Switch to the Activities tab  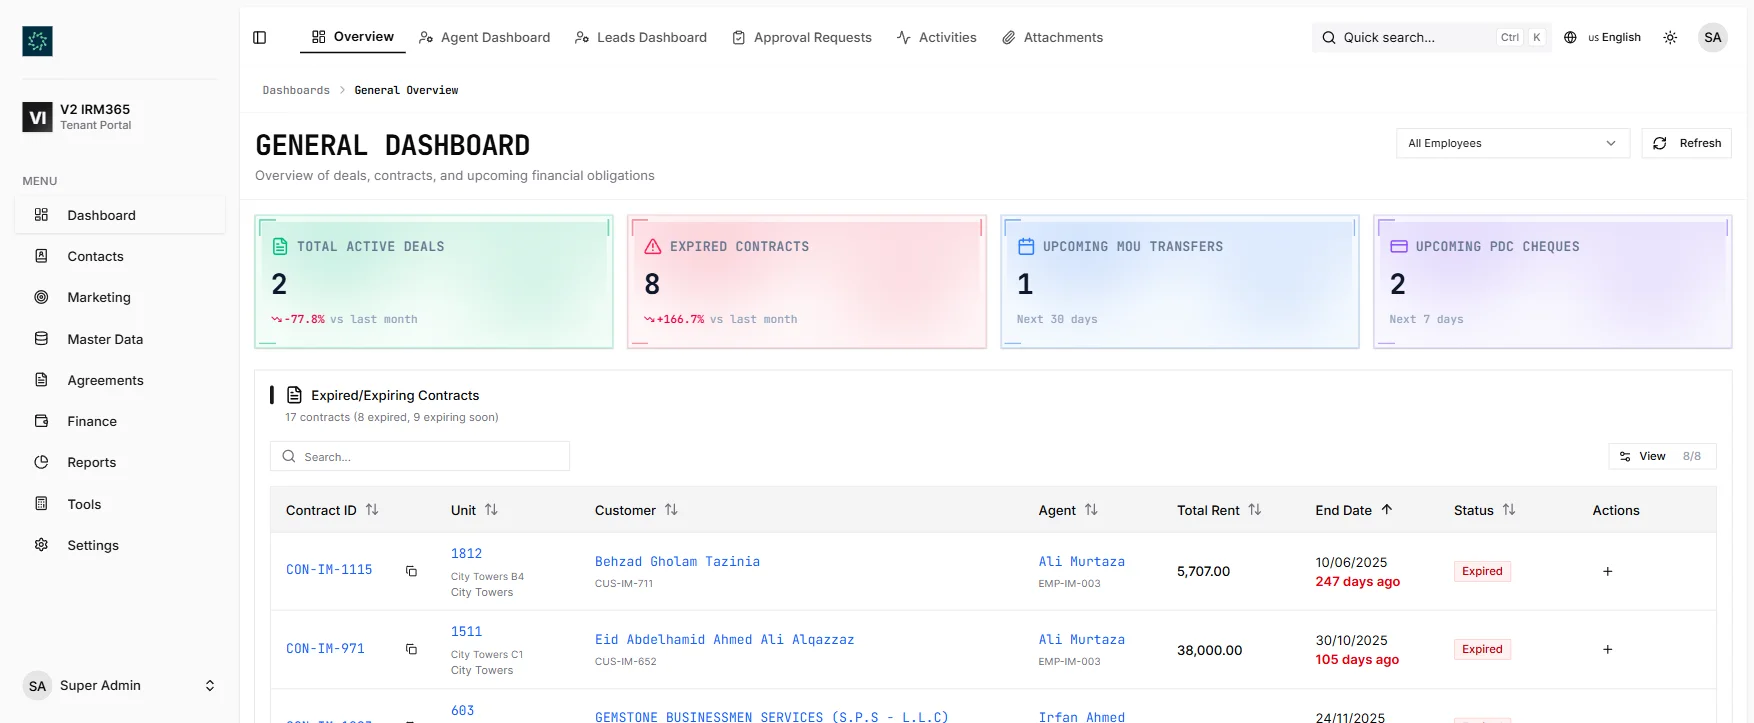(937, 38)
